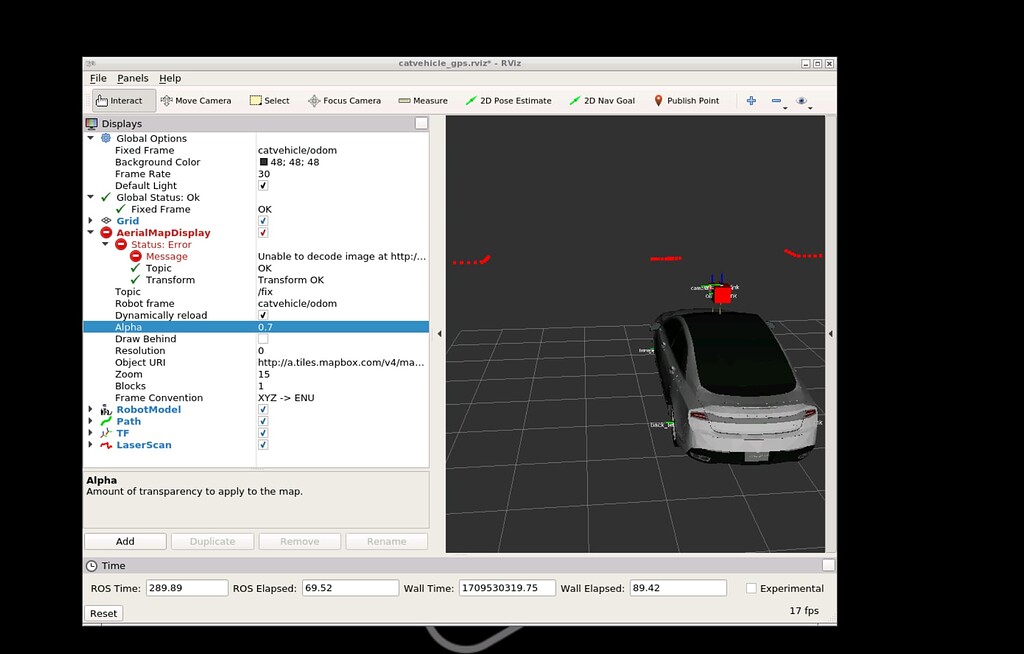Viewport: 1024px width, 654px height.
Task: Click the Global Options gear icon
Action: tap(106, 139)
